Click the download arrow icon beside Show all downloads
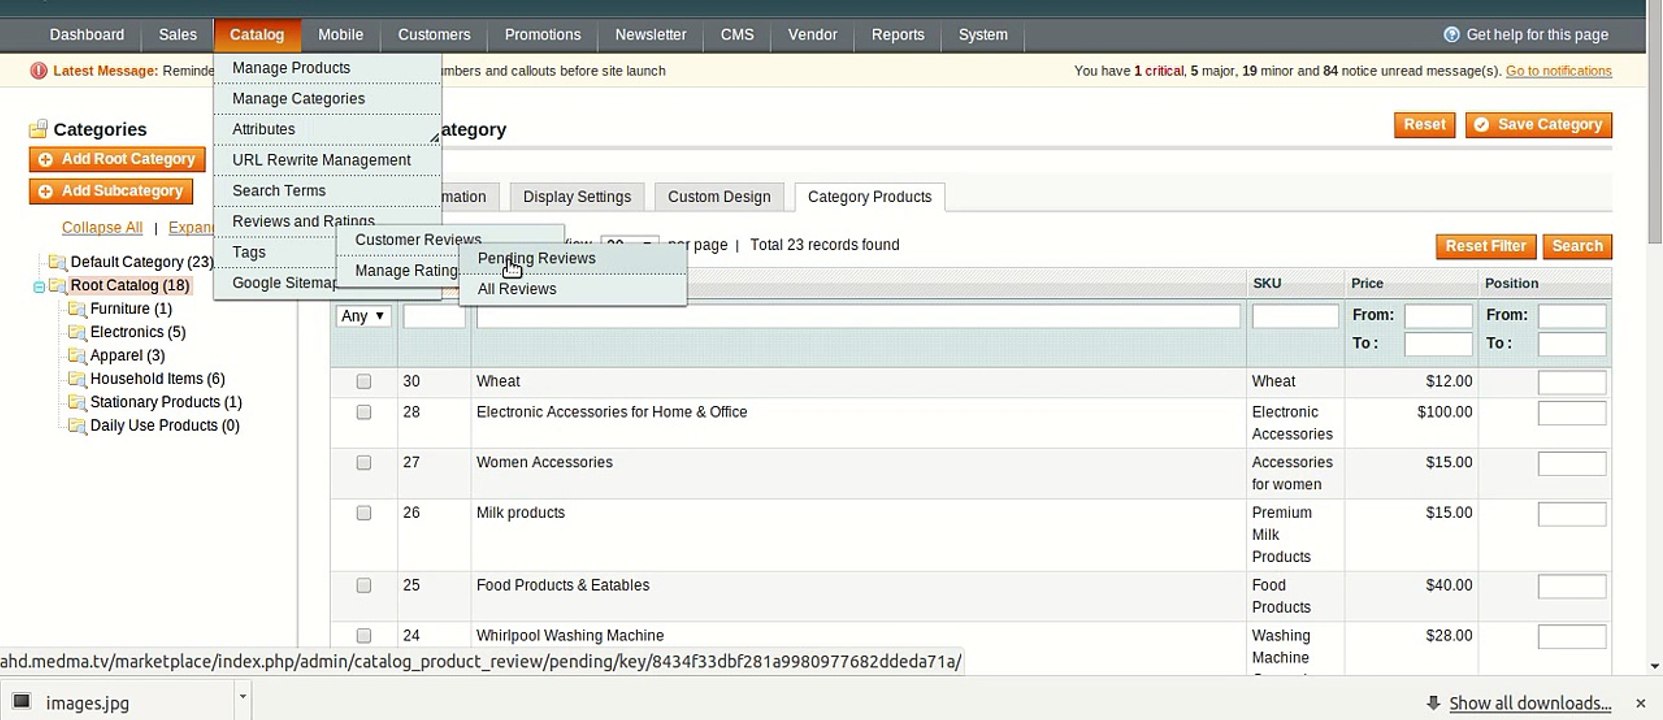Screen dimensions: 1663x720 (x=1433, y=703)
